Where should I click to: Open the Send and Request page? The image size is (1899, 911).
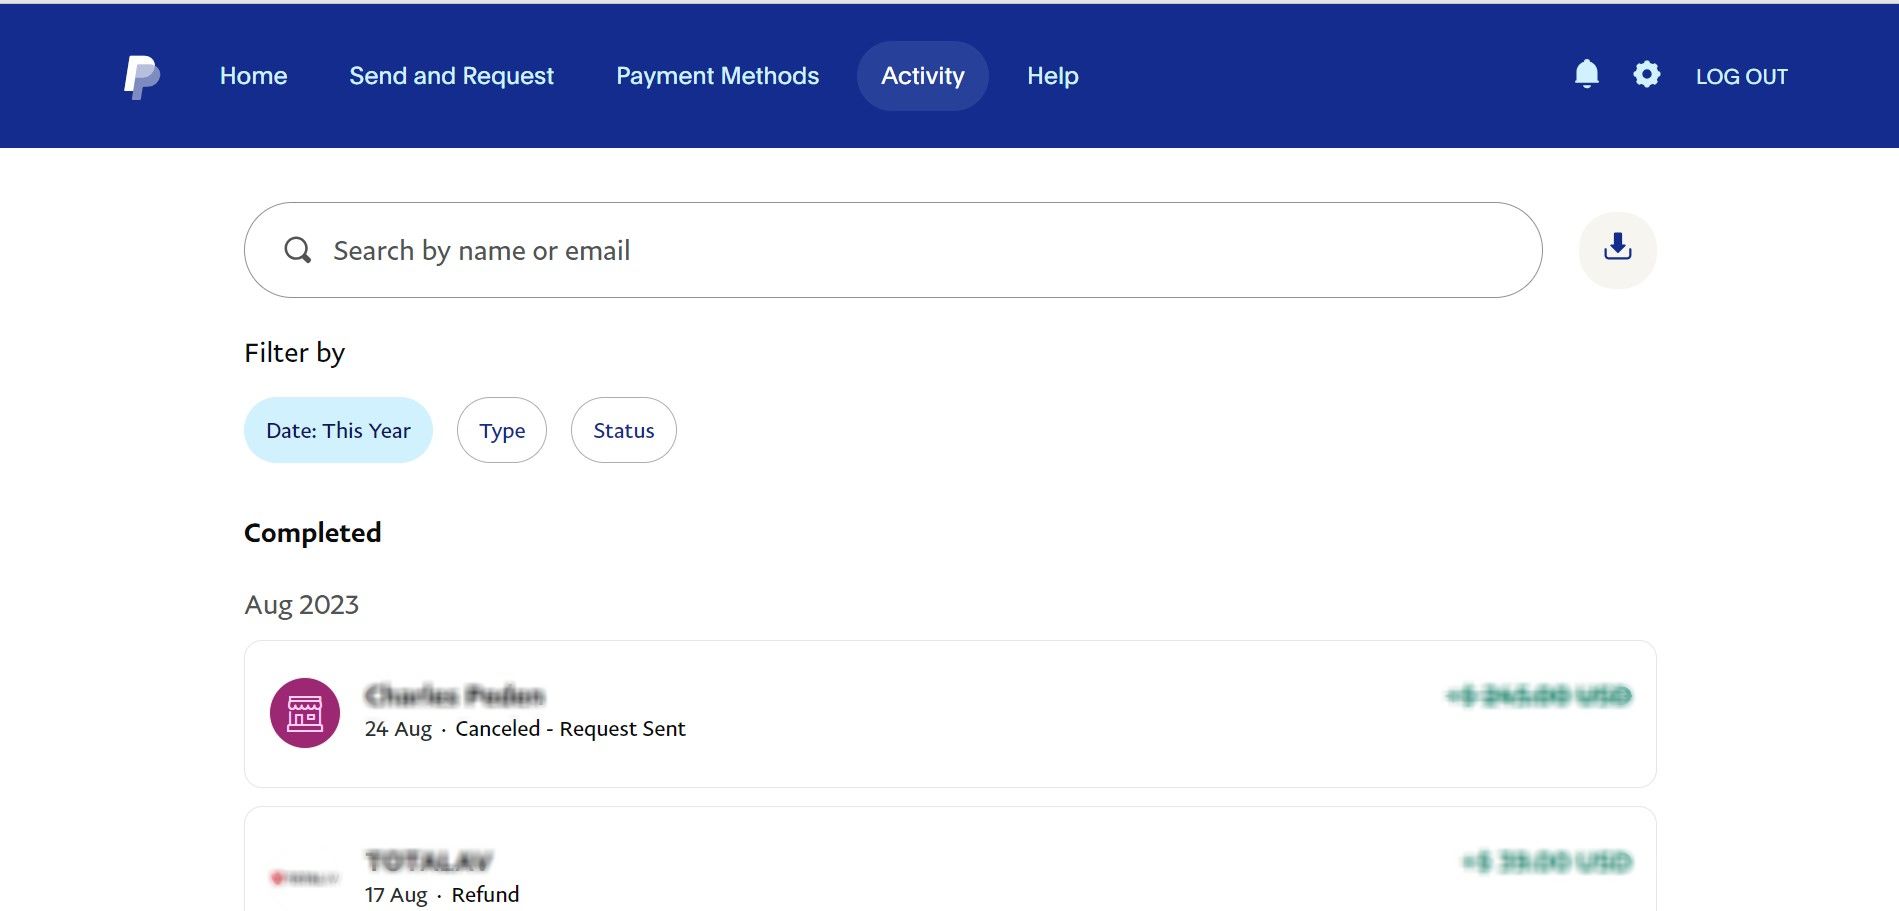452,75
